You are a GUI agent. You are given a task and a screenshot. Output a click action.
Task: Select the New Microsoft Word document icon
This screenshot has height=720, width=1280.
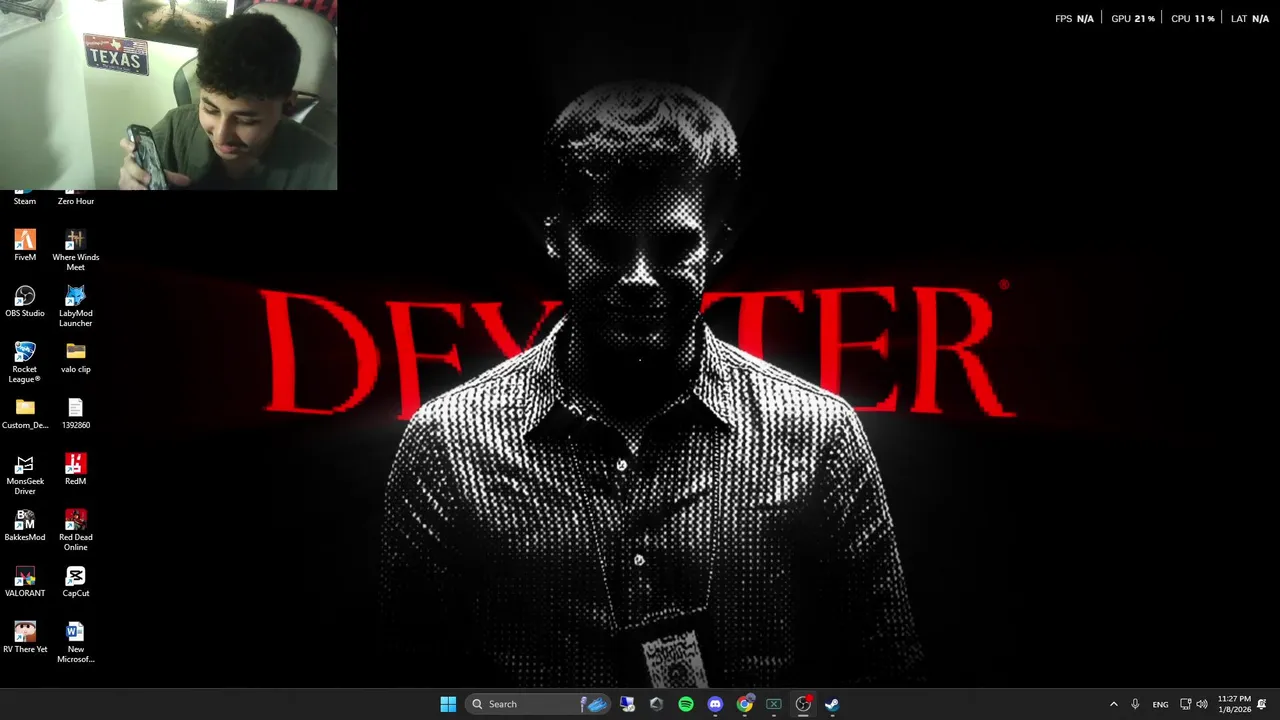(76, 642)
